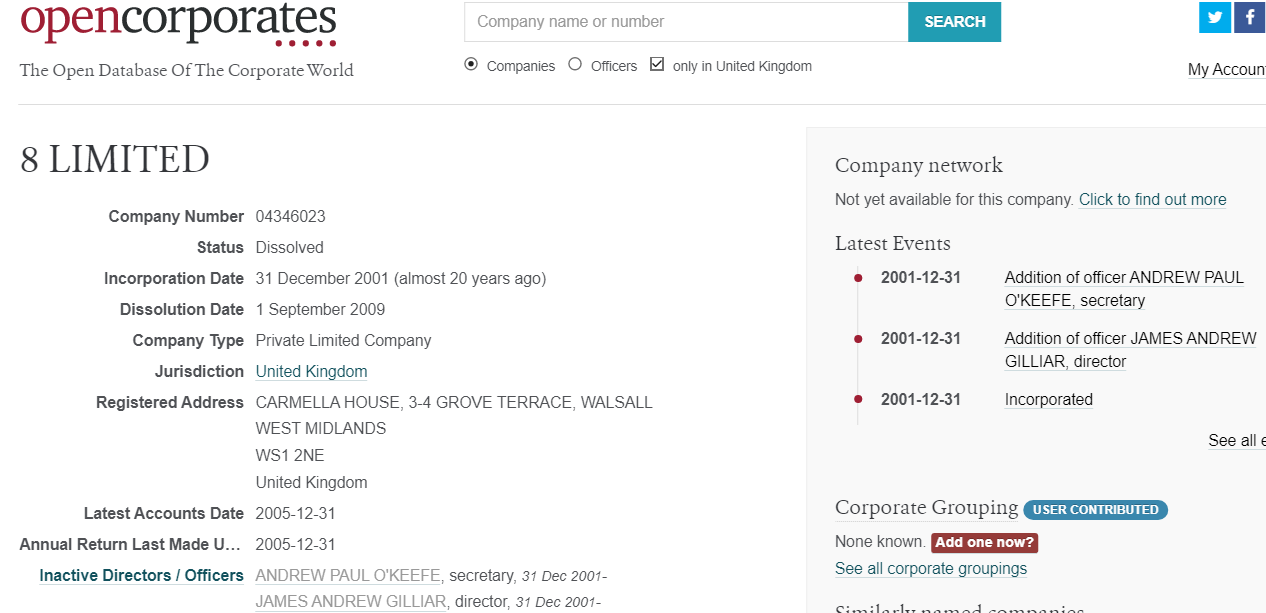Open the Inactive Directors / Officers link
The width and height of the screenshot is (1266, 613).
141,576
